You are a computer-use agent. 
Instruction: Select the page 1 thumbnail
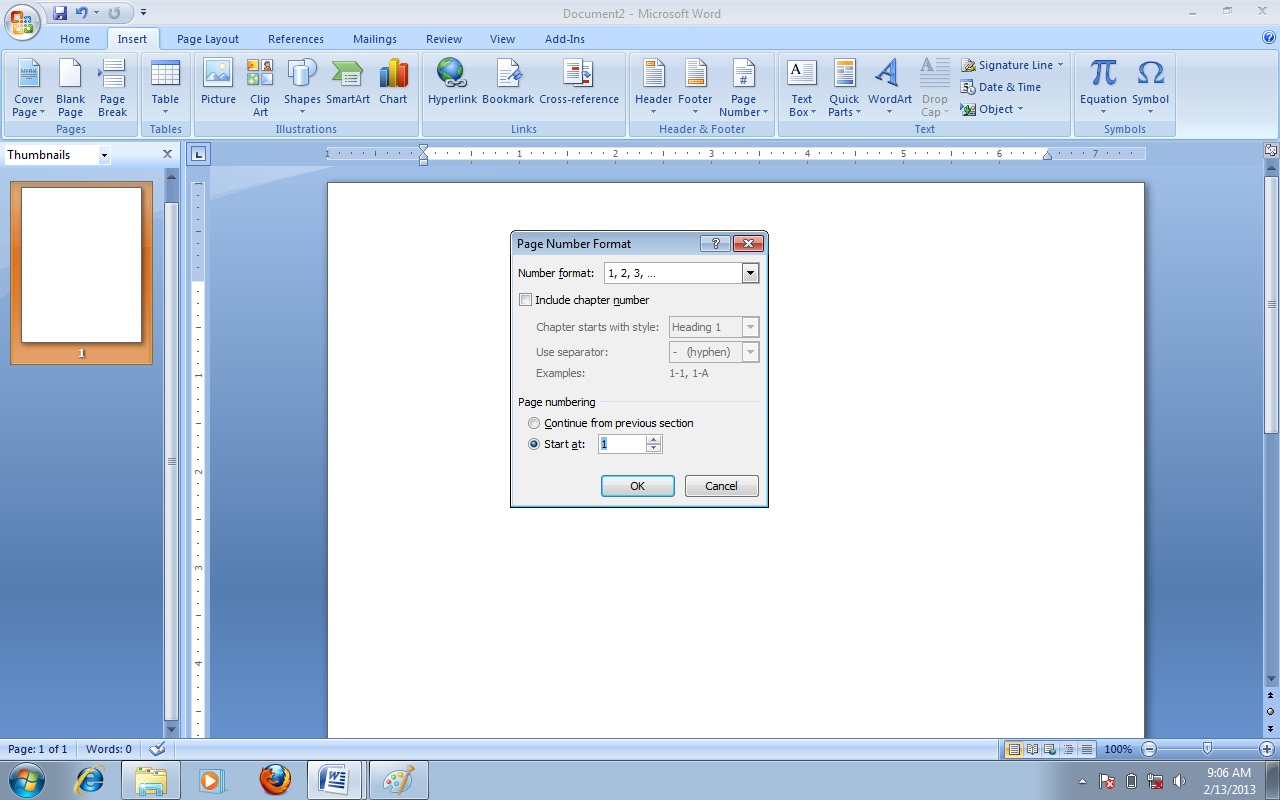point(81,272)
